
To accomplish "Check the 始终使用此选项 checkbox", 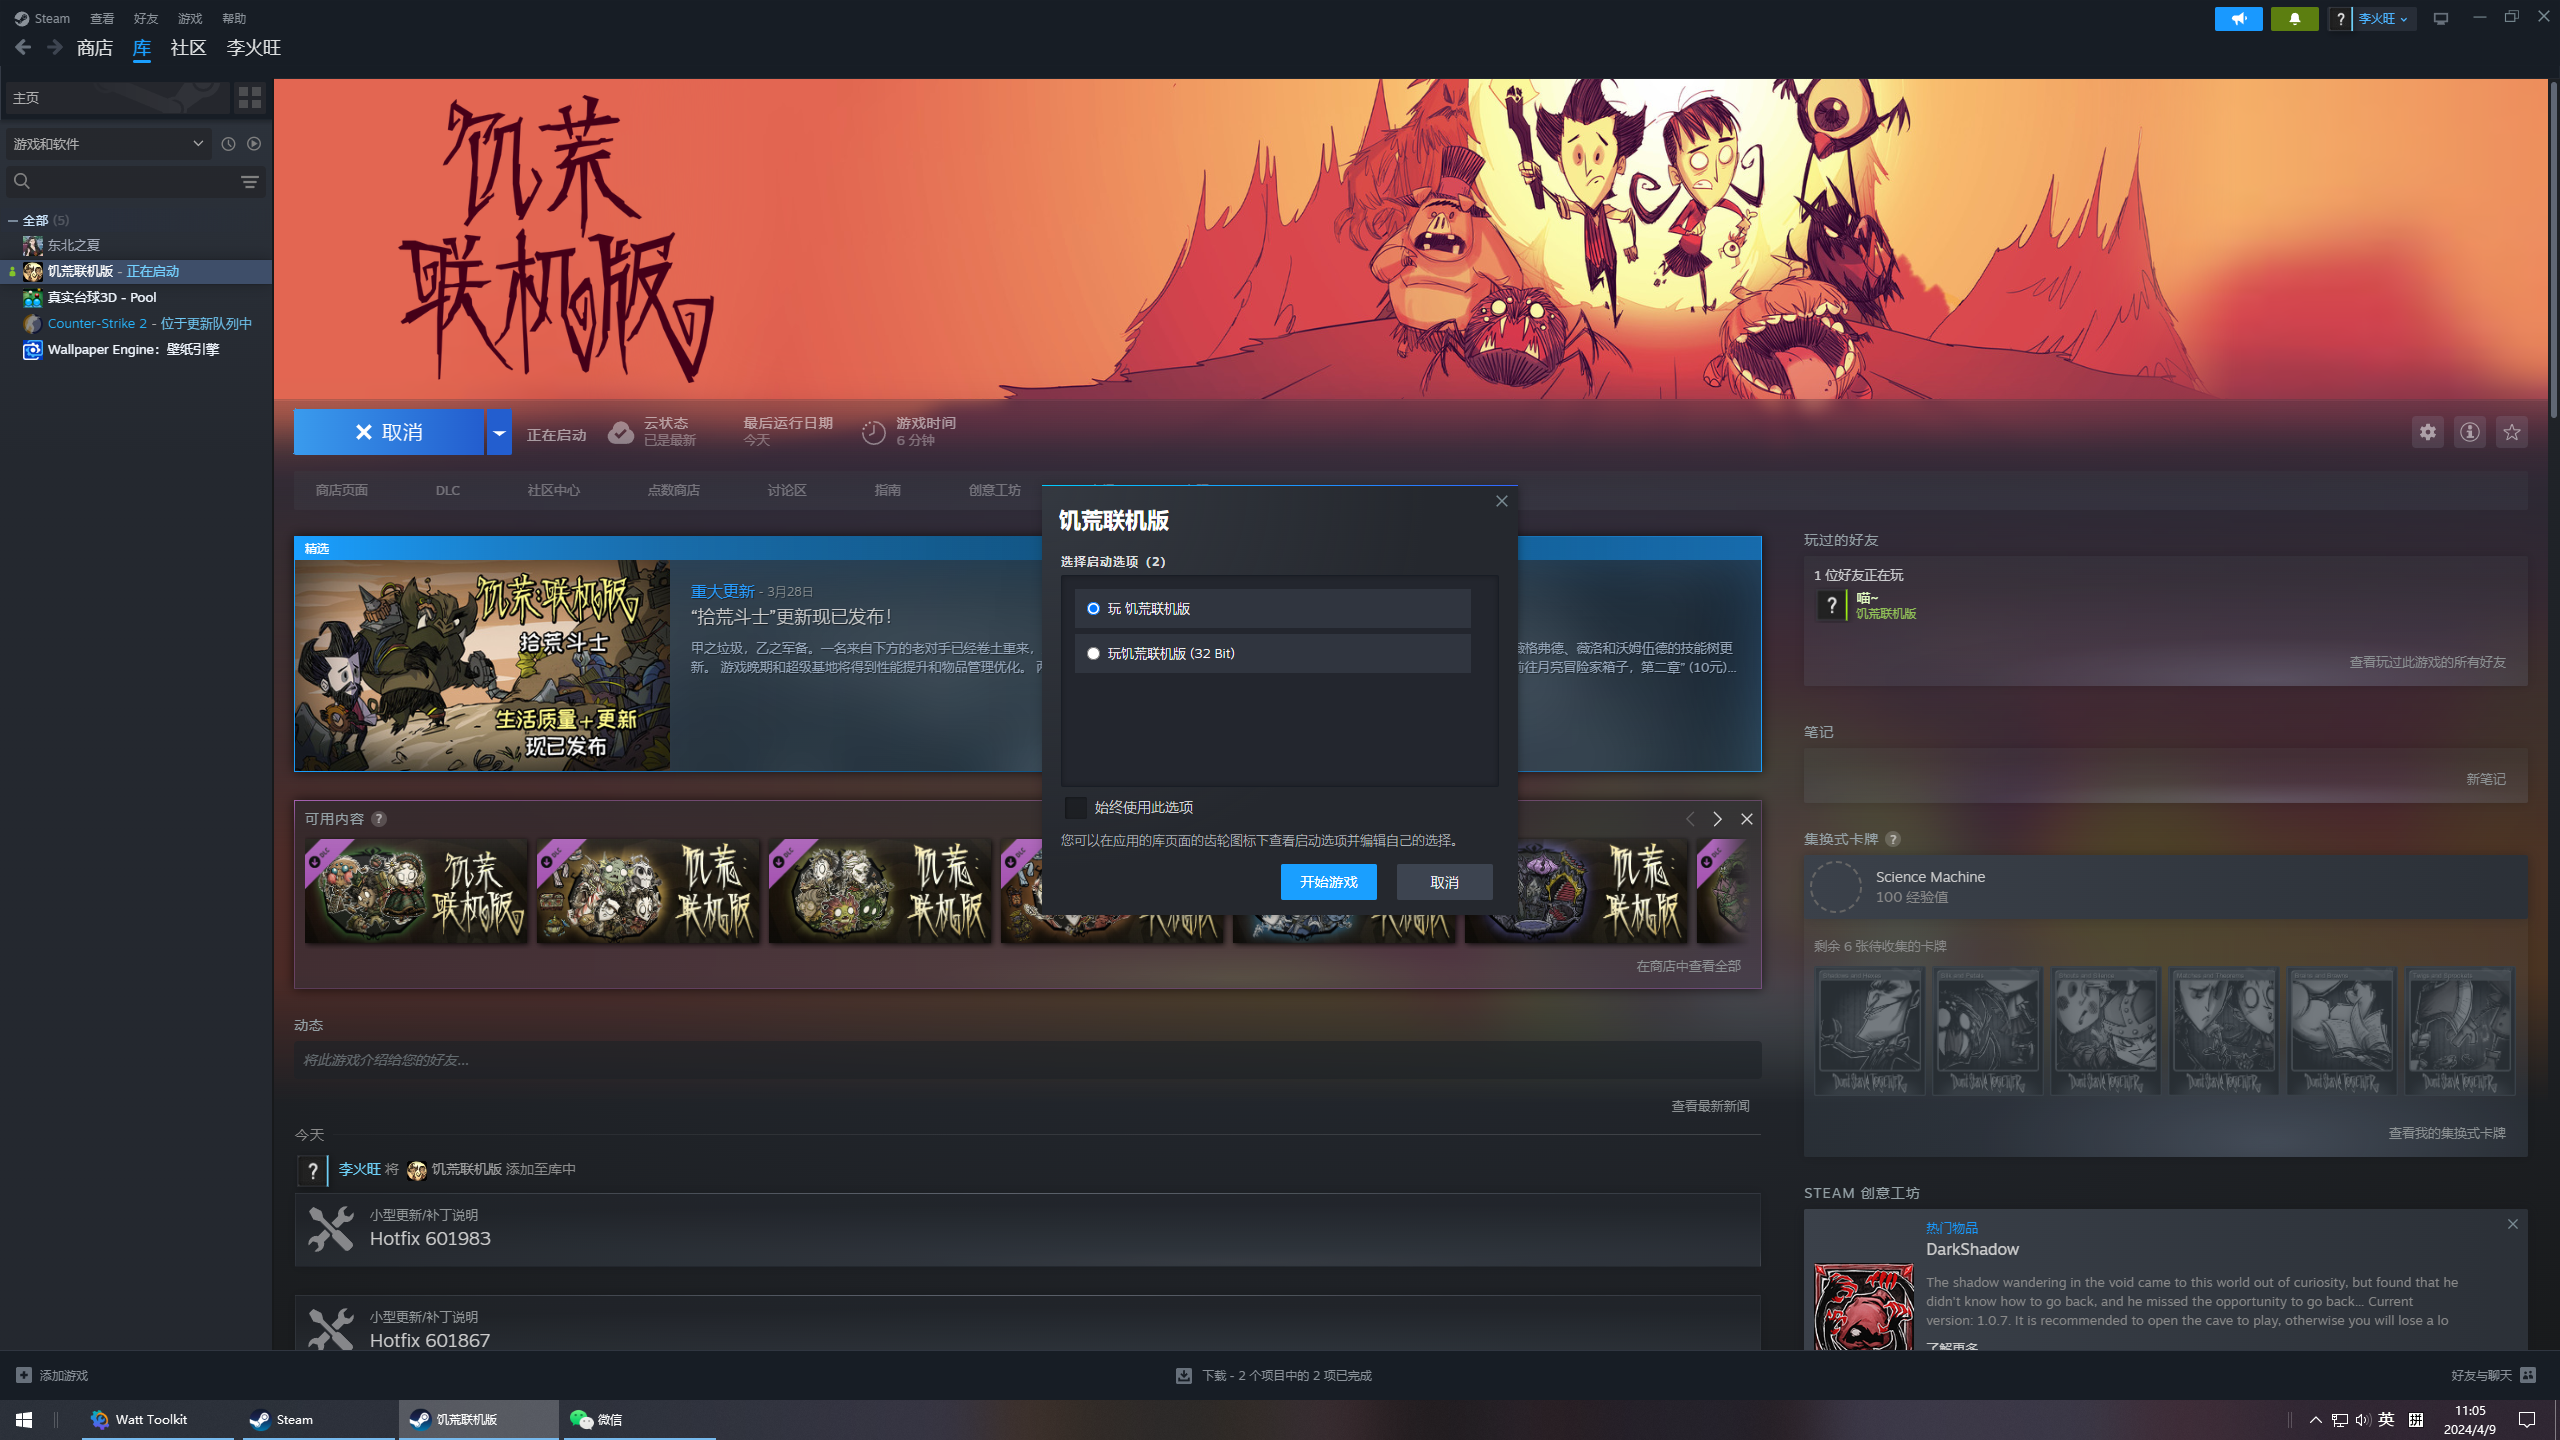I will (x=1076, y=808).
